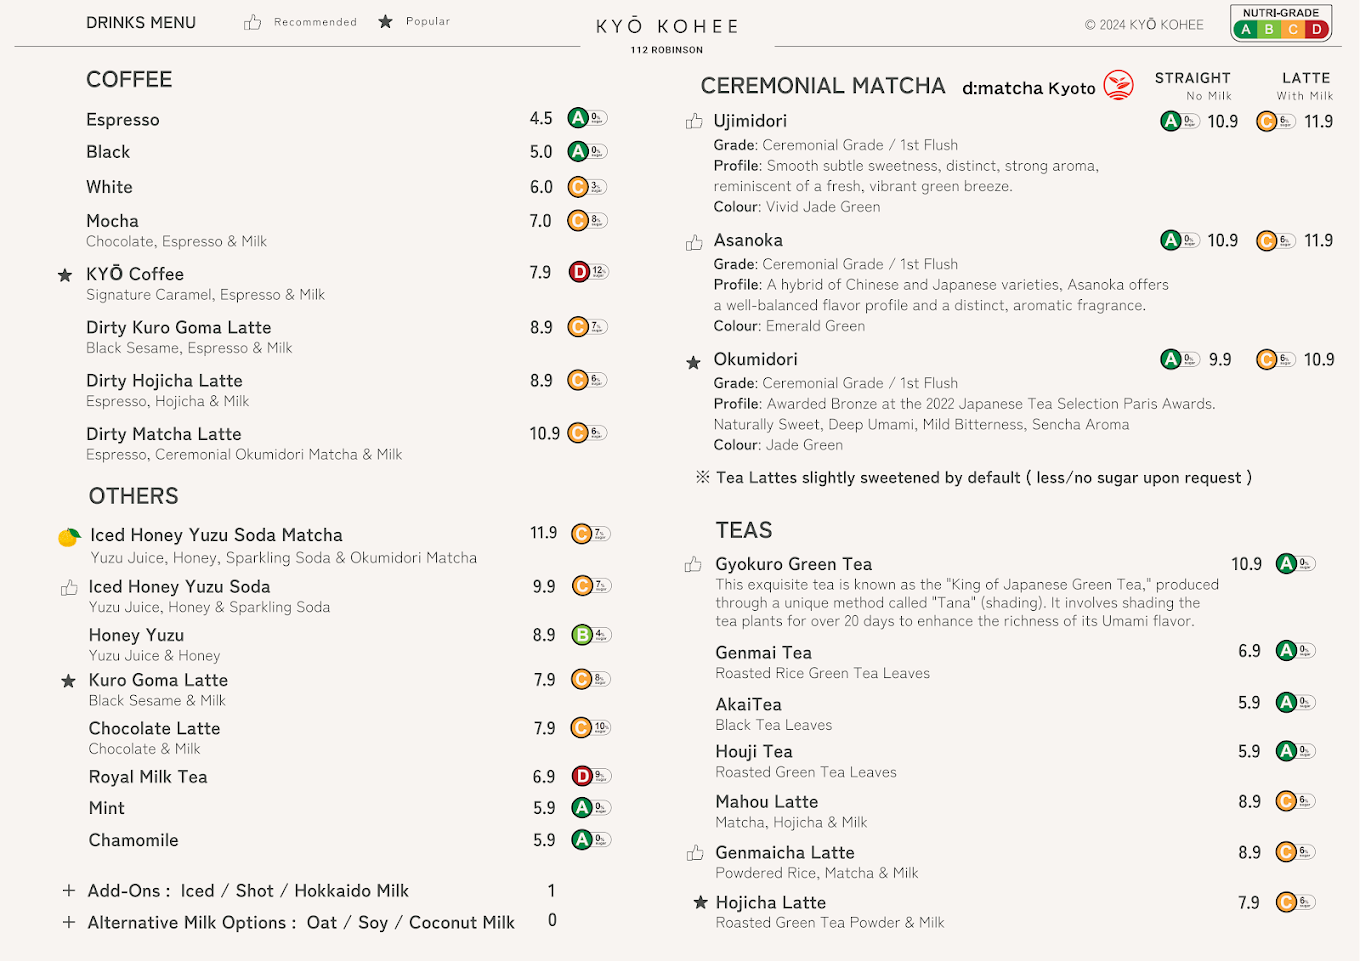Click the thumbs-up Recommended legend icon
The width and height of the screenshot is (1360, 961).
[x=253, y=22]
